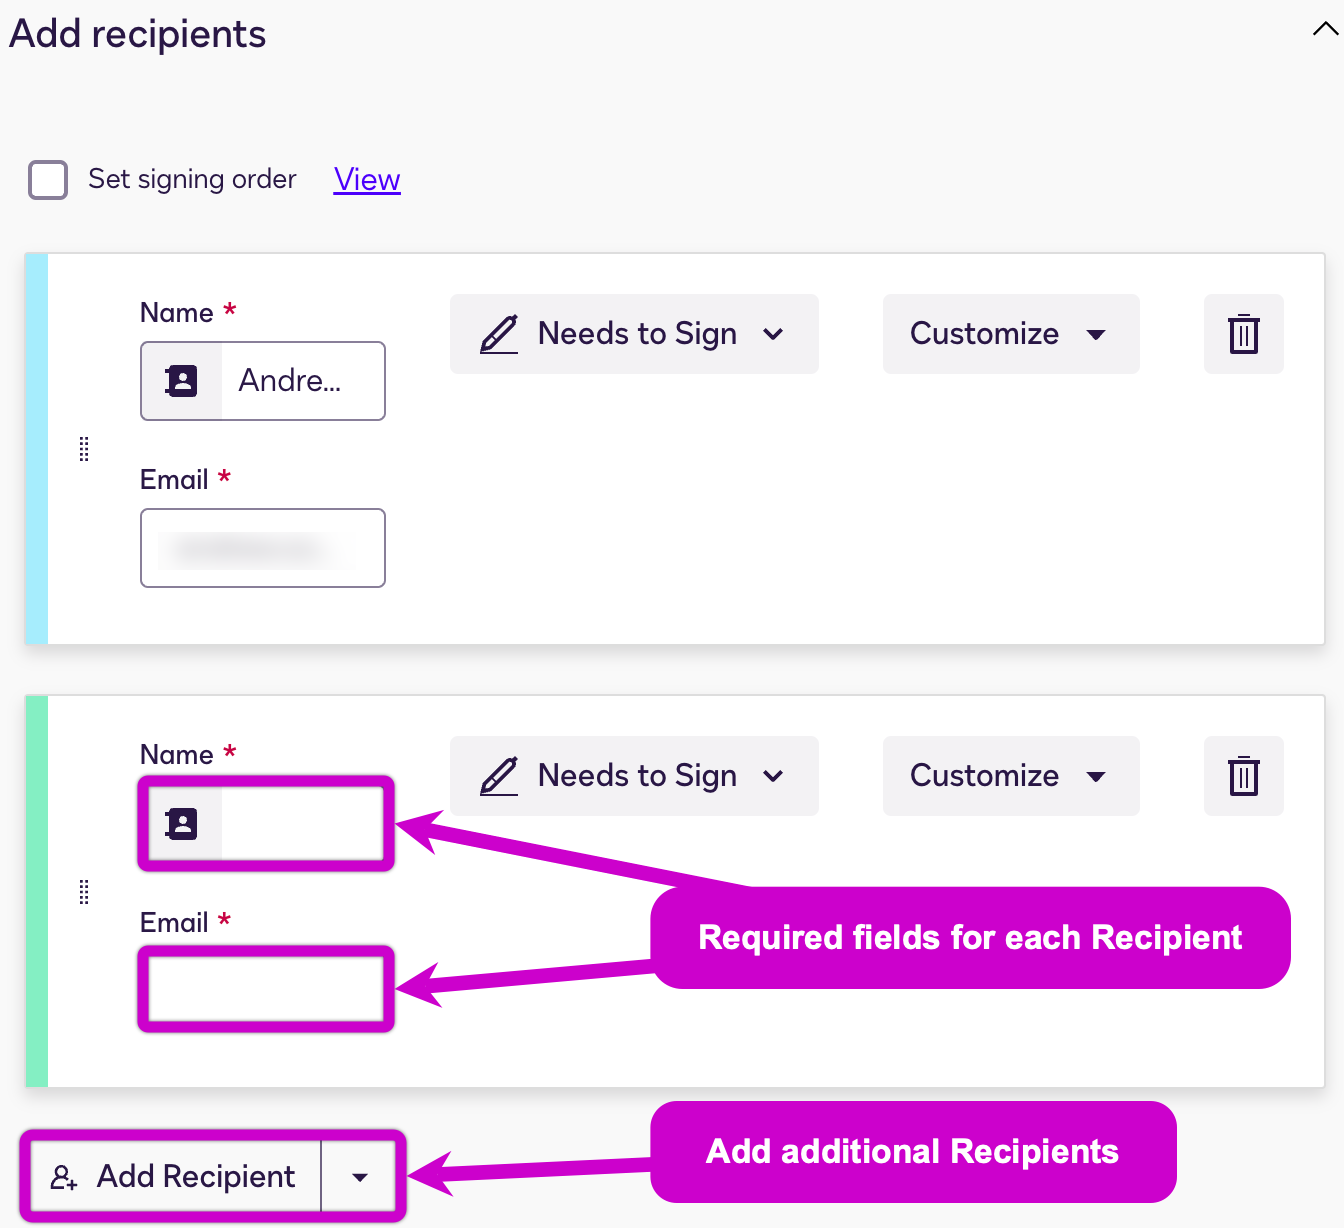Click second recipient's address book icon

181,824
